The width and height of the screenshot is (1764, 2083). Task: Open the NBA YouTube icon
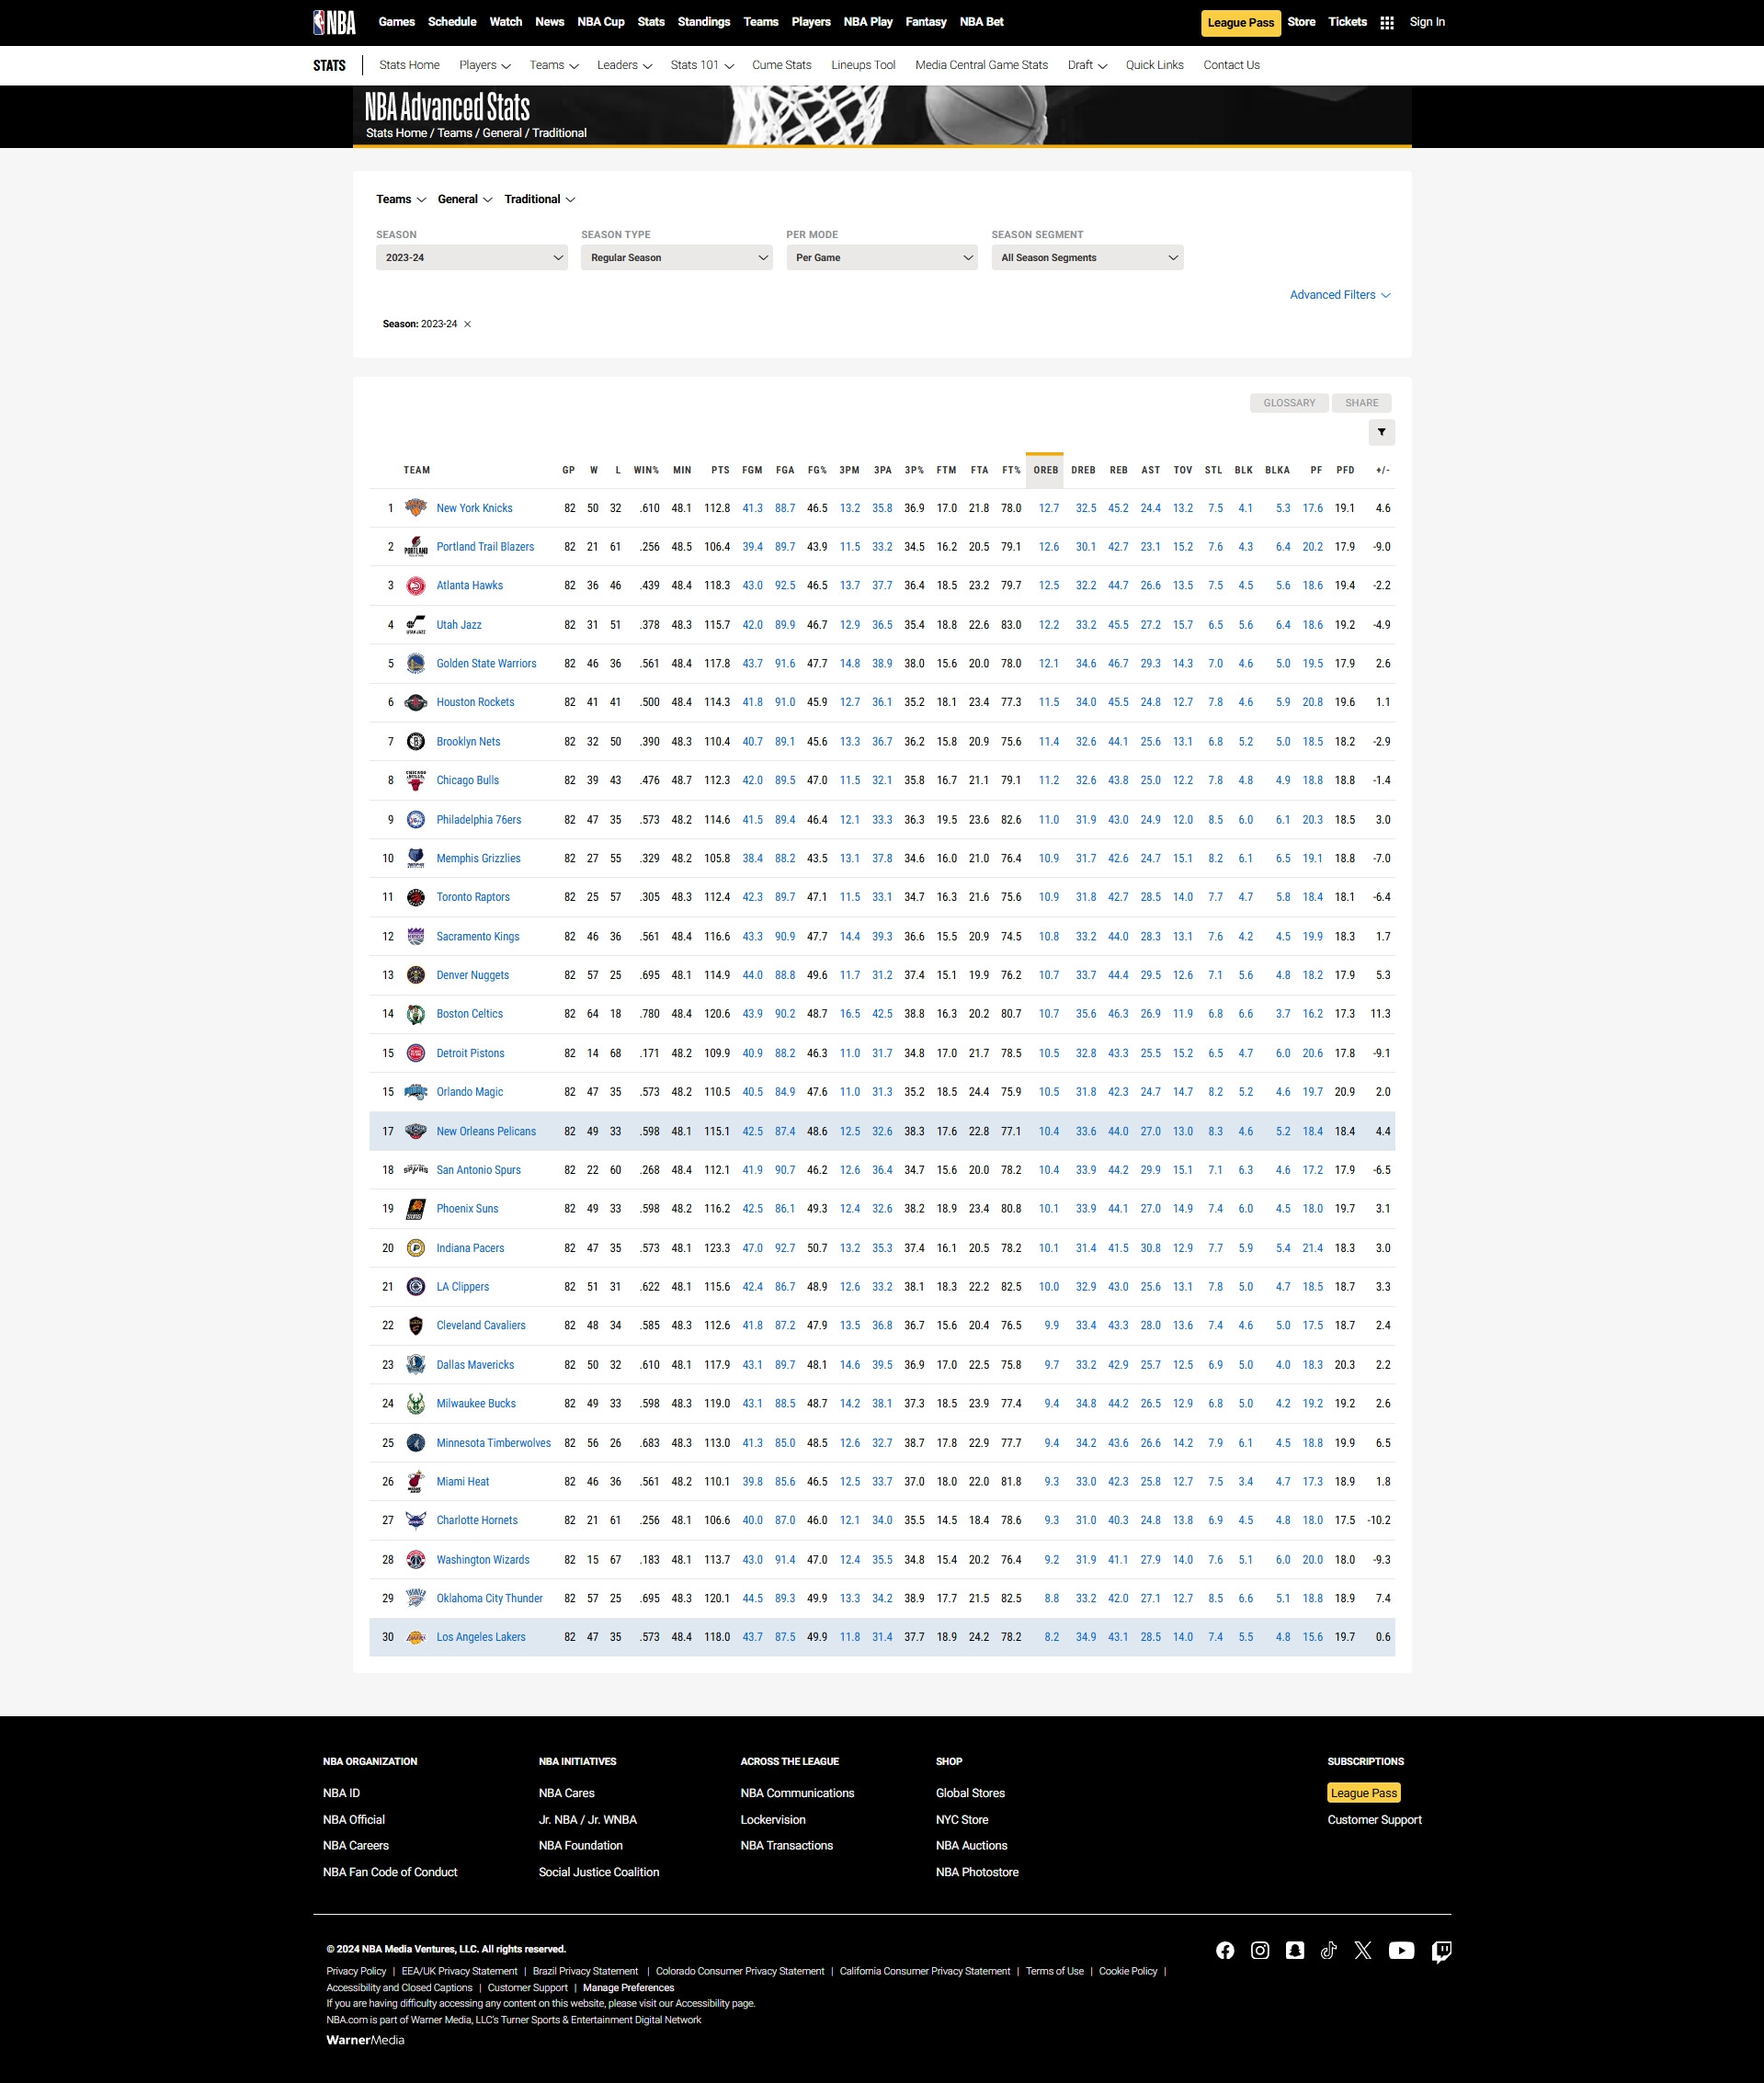[x=1401, y=1951]
